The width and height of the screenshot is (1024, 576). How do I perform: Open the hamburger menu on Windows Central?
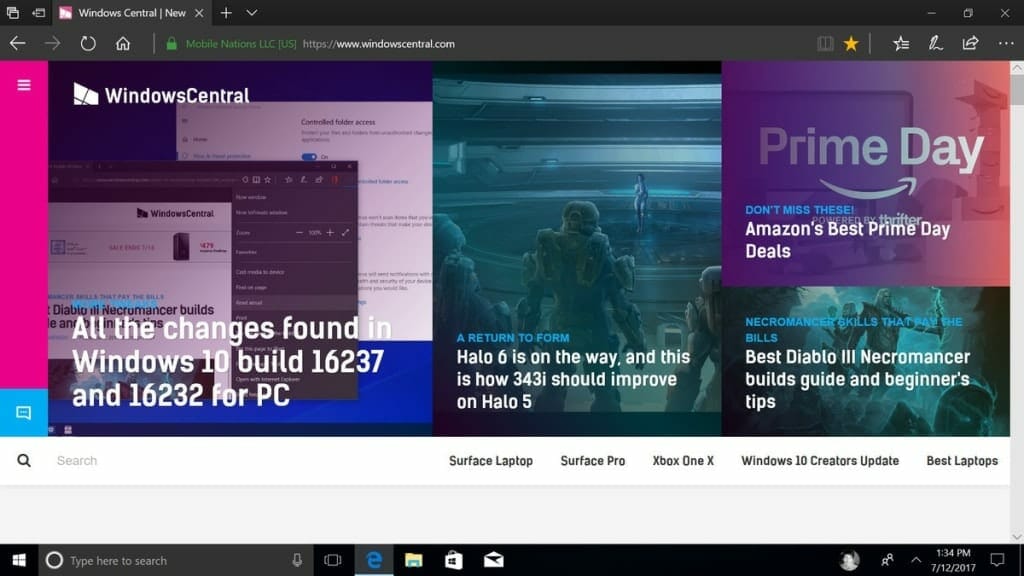click(24, 85)
